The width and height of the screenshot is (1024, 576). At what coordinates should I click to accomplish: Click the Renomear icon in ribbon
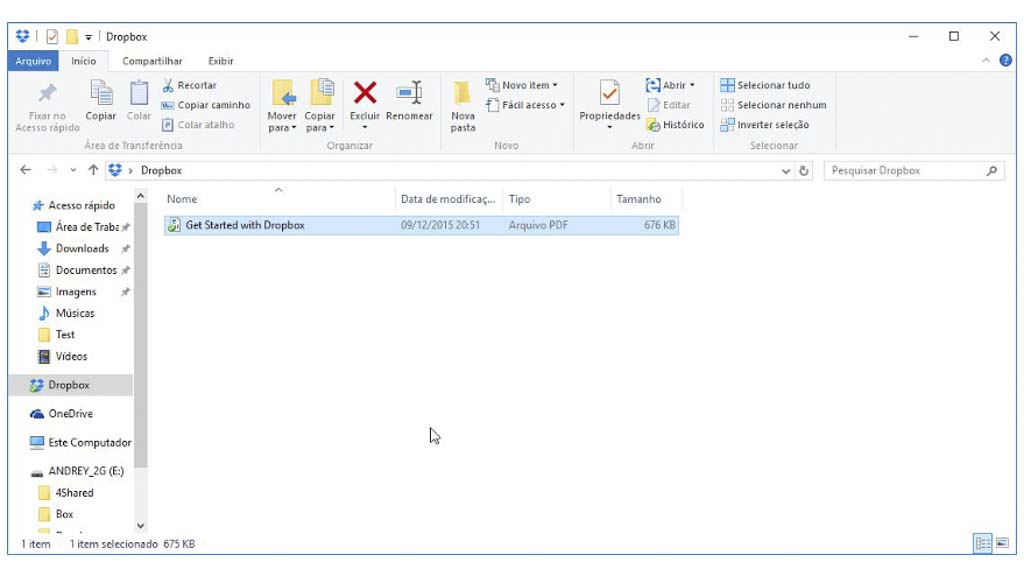tap(409, 94)
